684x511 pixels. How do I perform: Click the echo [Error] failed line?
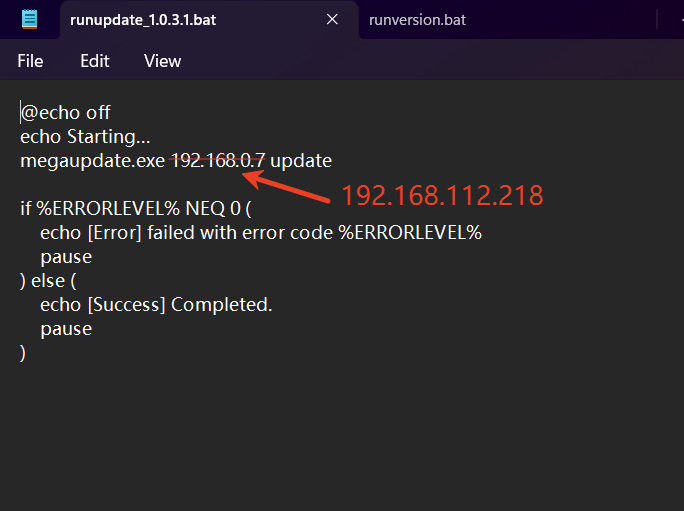(261, 233)
